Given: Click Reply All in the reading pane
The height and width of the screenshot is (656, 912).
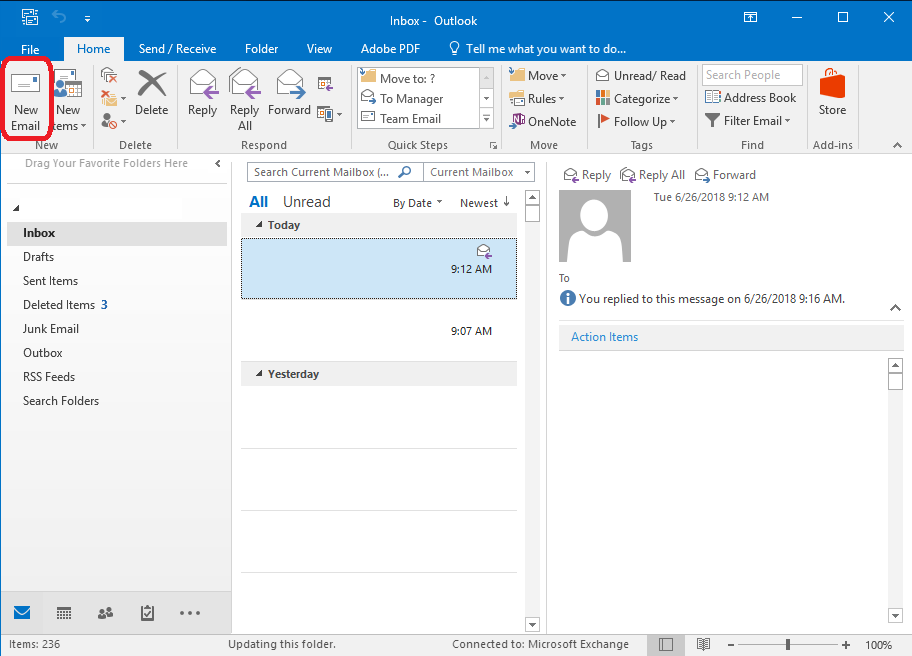Looking at the screenshot, I should [652, 175].
